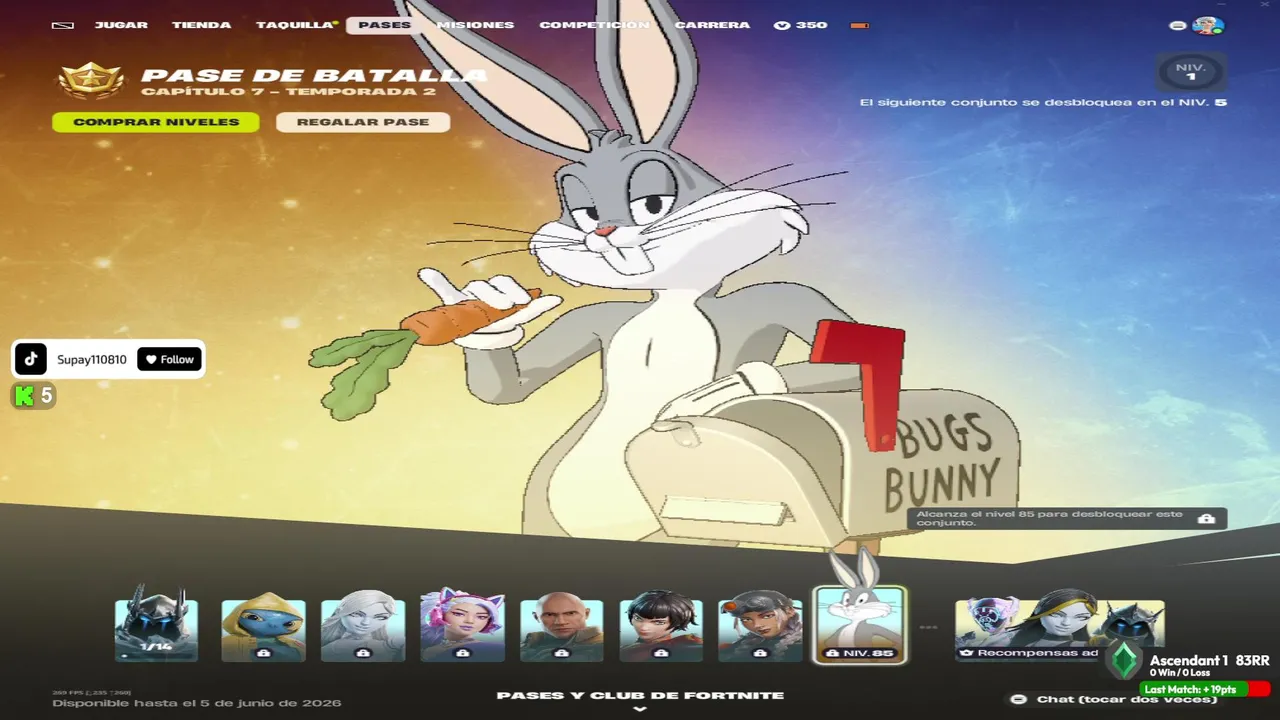
Task: Follow Supay110810 on TikTok overlay
Action: point(169,359)
